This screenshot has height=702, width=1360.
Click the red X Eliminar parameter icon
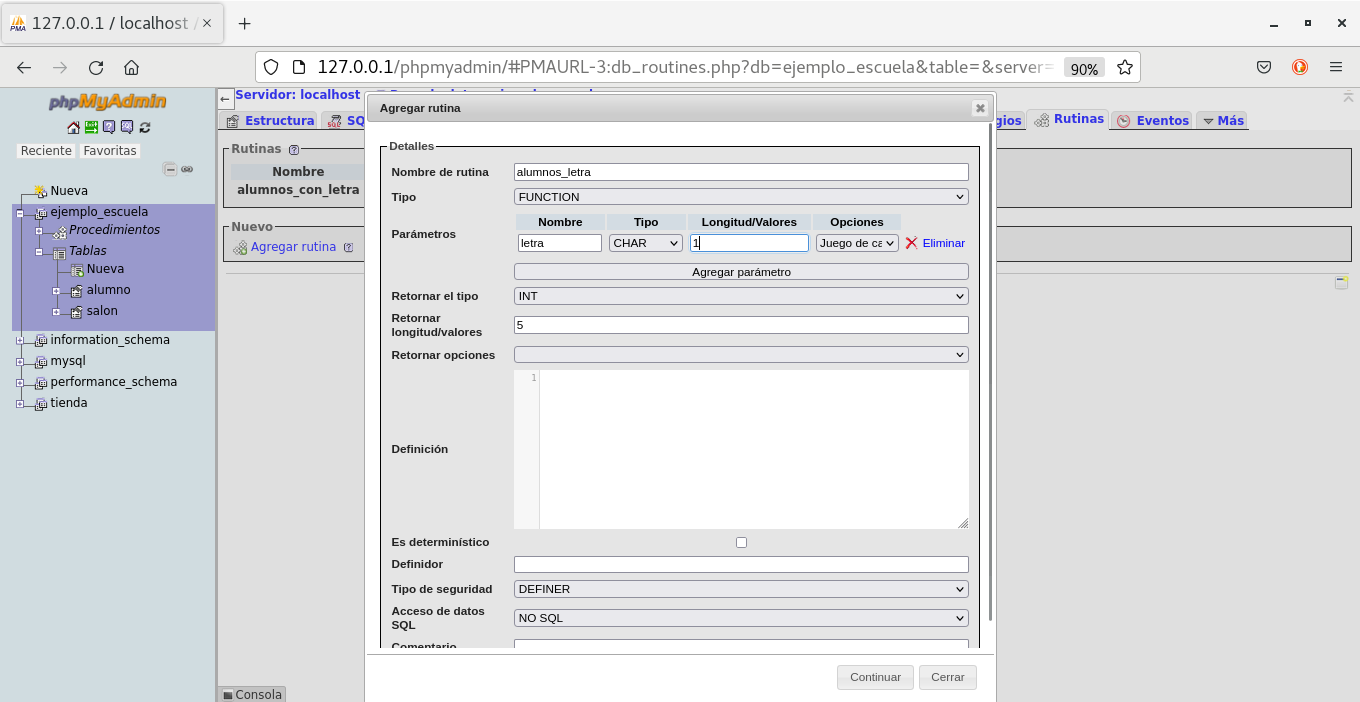[911, 243]
